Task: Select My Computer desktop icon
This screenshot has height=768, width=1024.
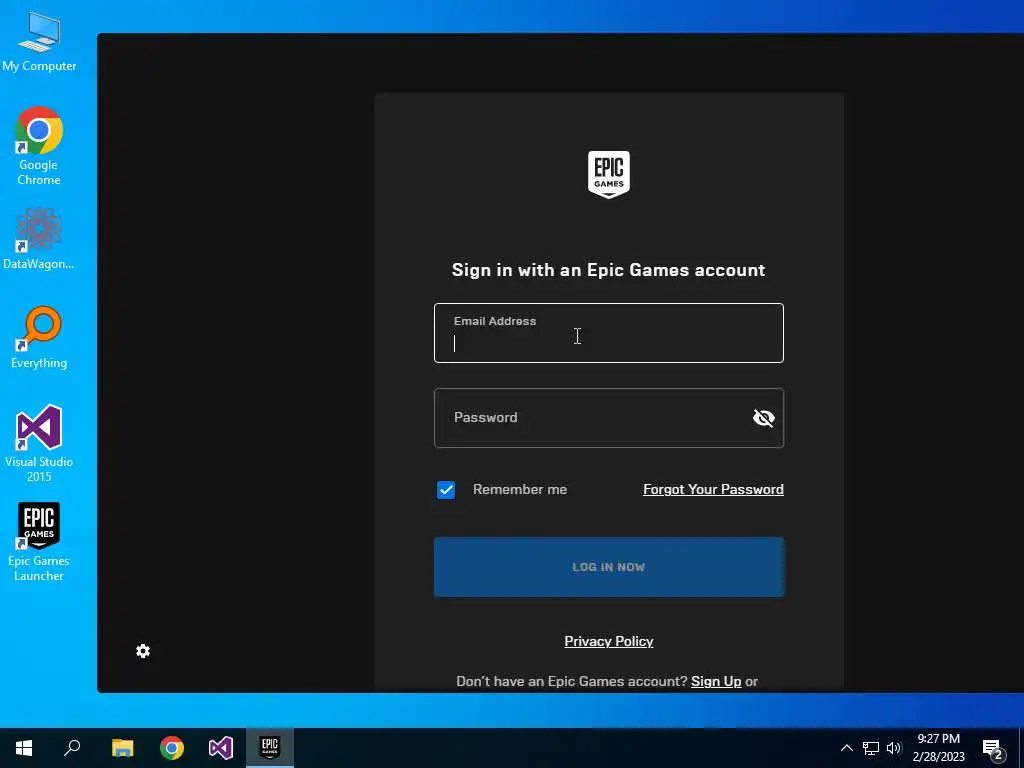Action: coord(39,42)
